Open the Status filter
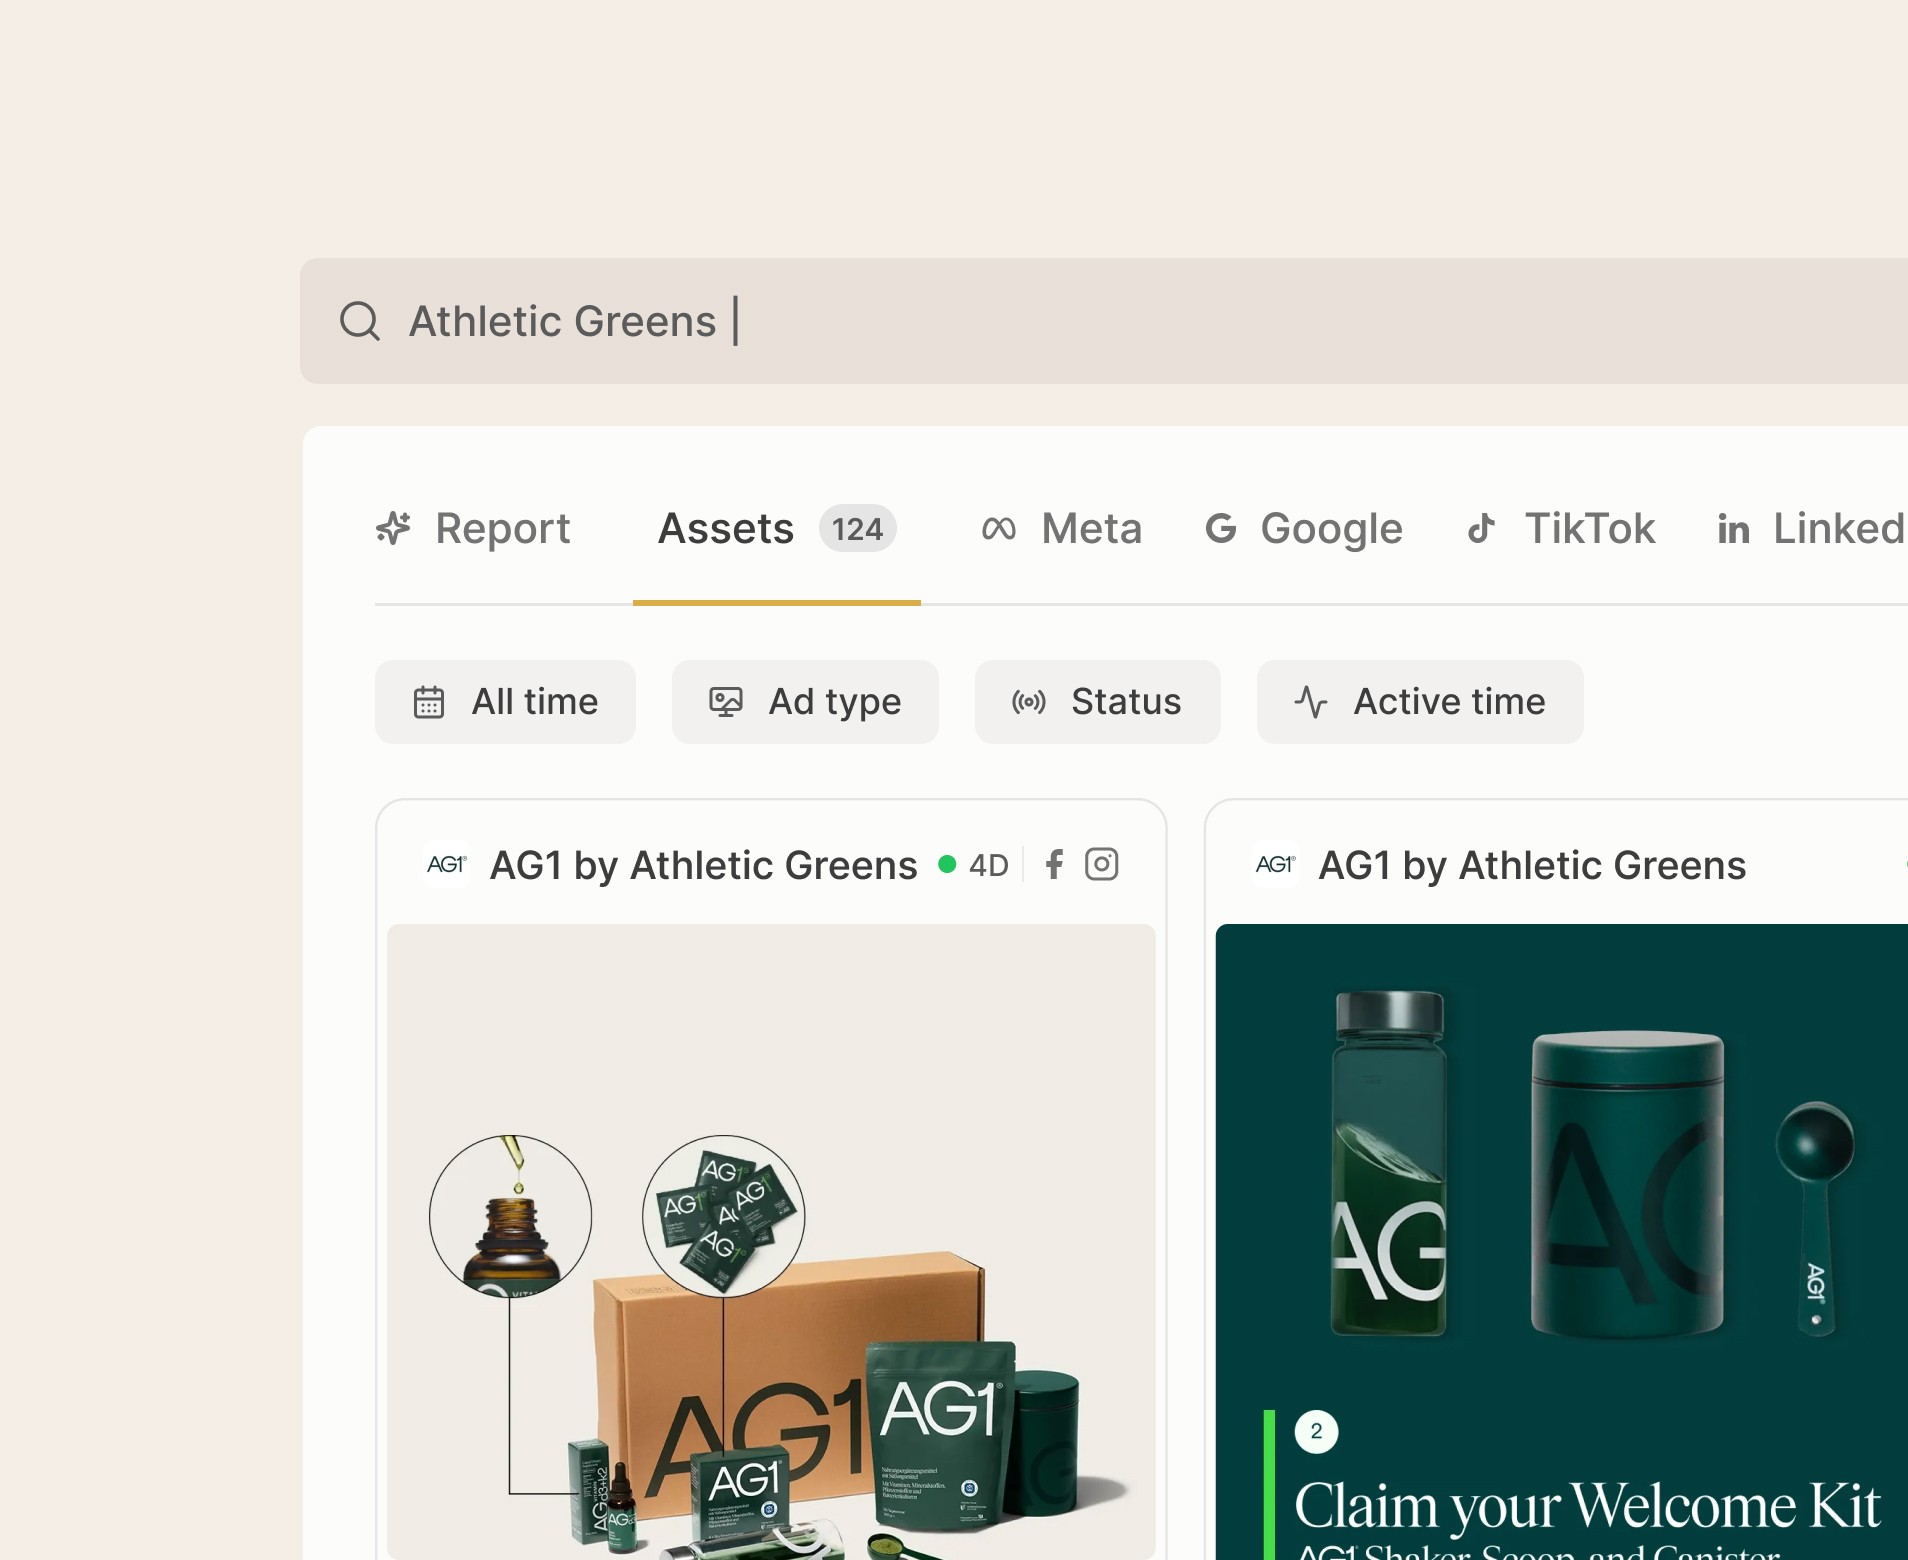 pyautogui.click(x=1098, y=702)
